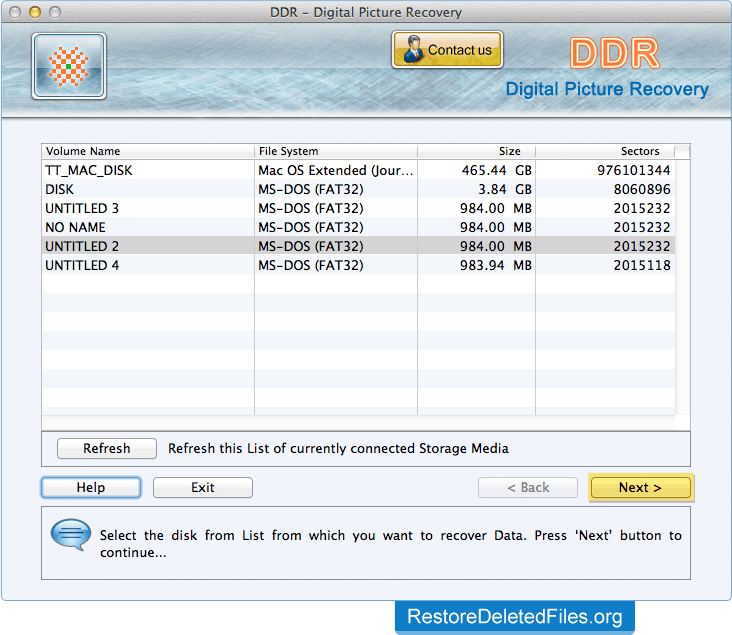Refresh the storage media list
The width and height of the screenshot is (732, 635).
pyautogui.click(x=106, y=448)
